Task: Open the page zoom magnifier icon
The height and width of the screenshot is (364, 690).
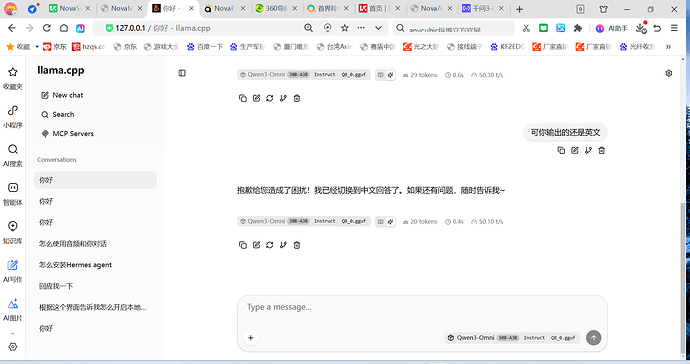Action: click(x=308, y=28)
